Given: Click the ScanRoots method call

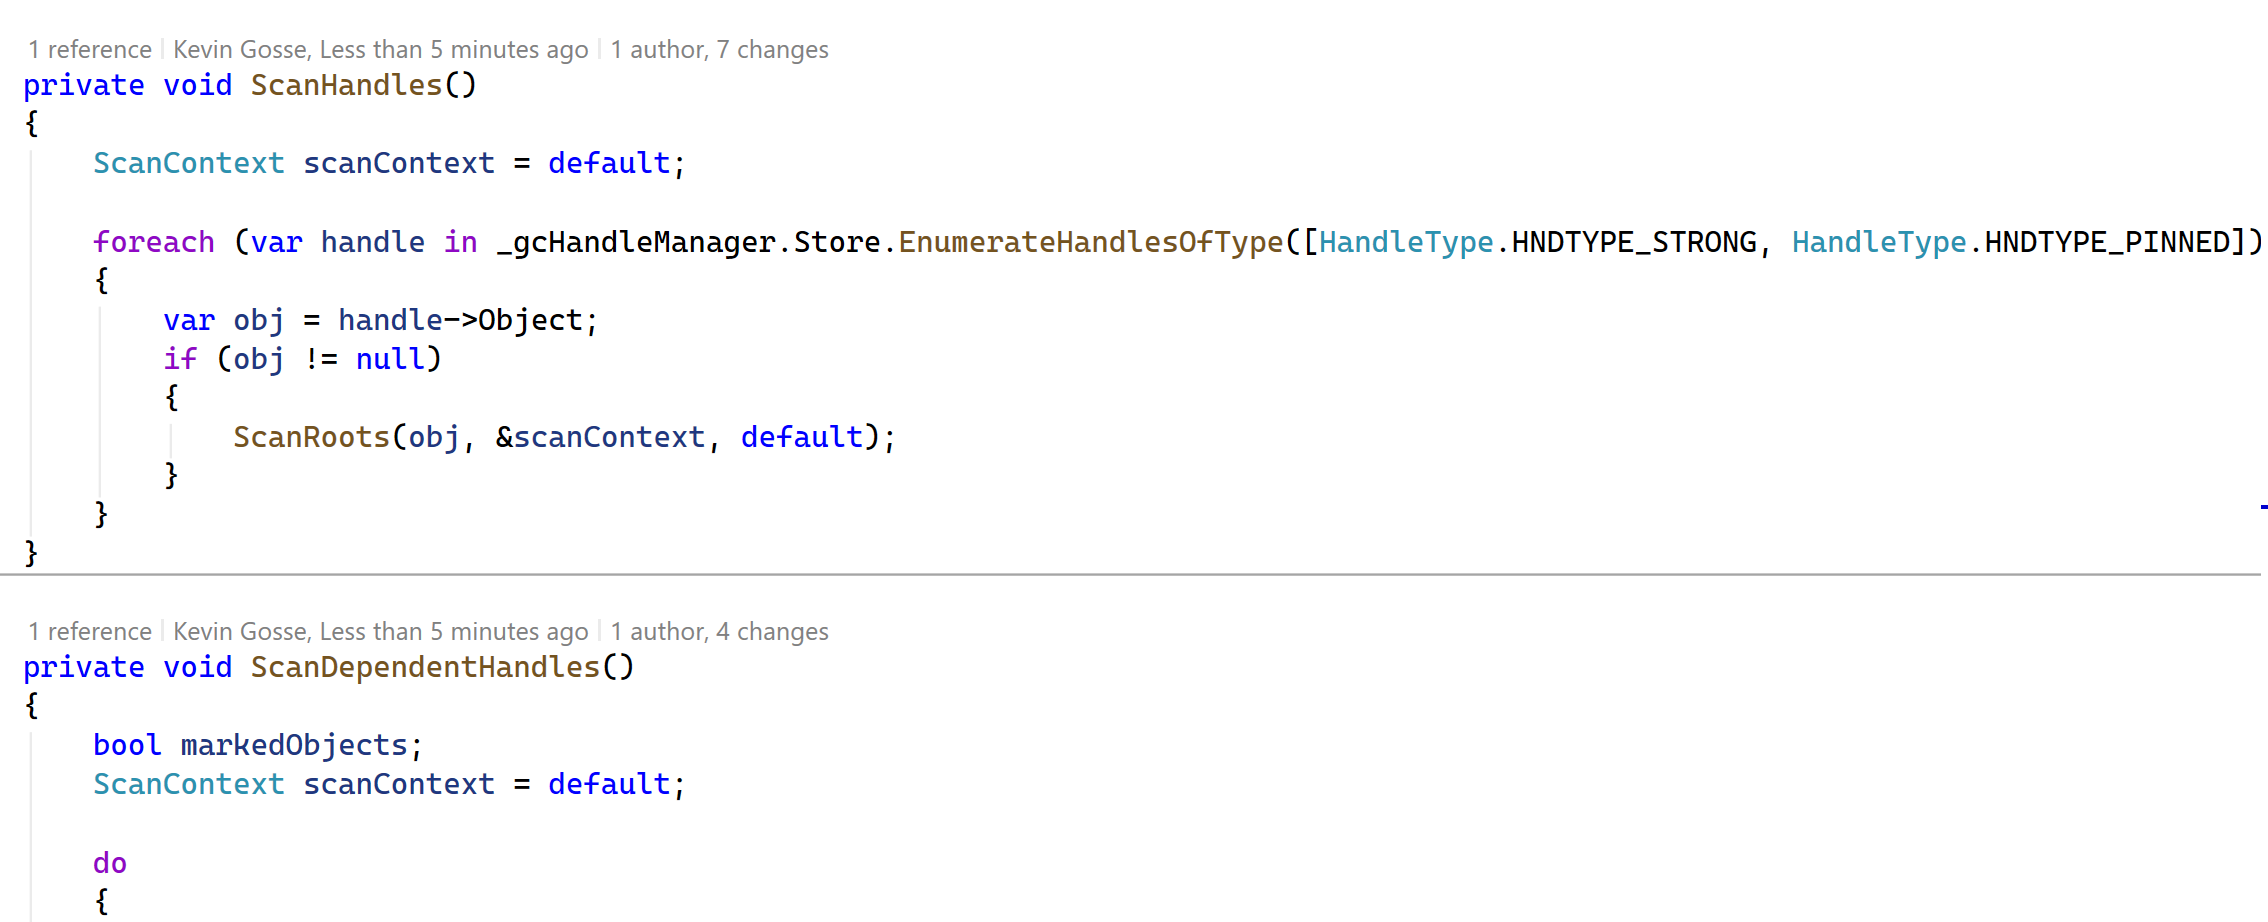Looking at the screenshot, I should [311, 438].
